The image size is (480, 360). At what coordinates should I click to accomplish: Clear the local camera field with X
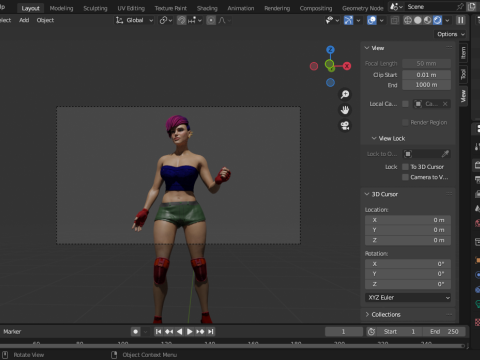tap(445, 104)
